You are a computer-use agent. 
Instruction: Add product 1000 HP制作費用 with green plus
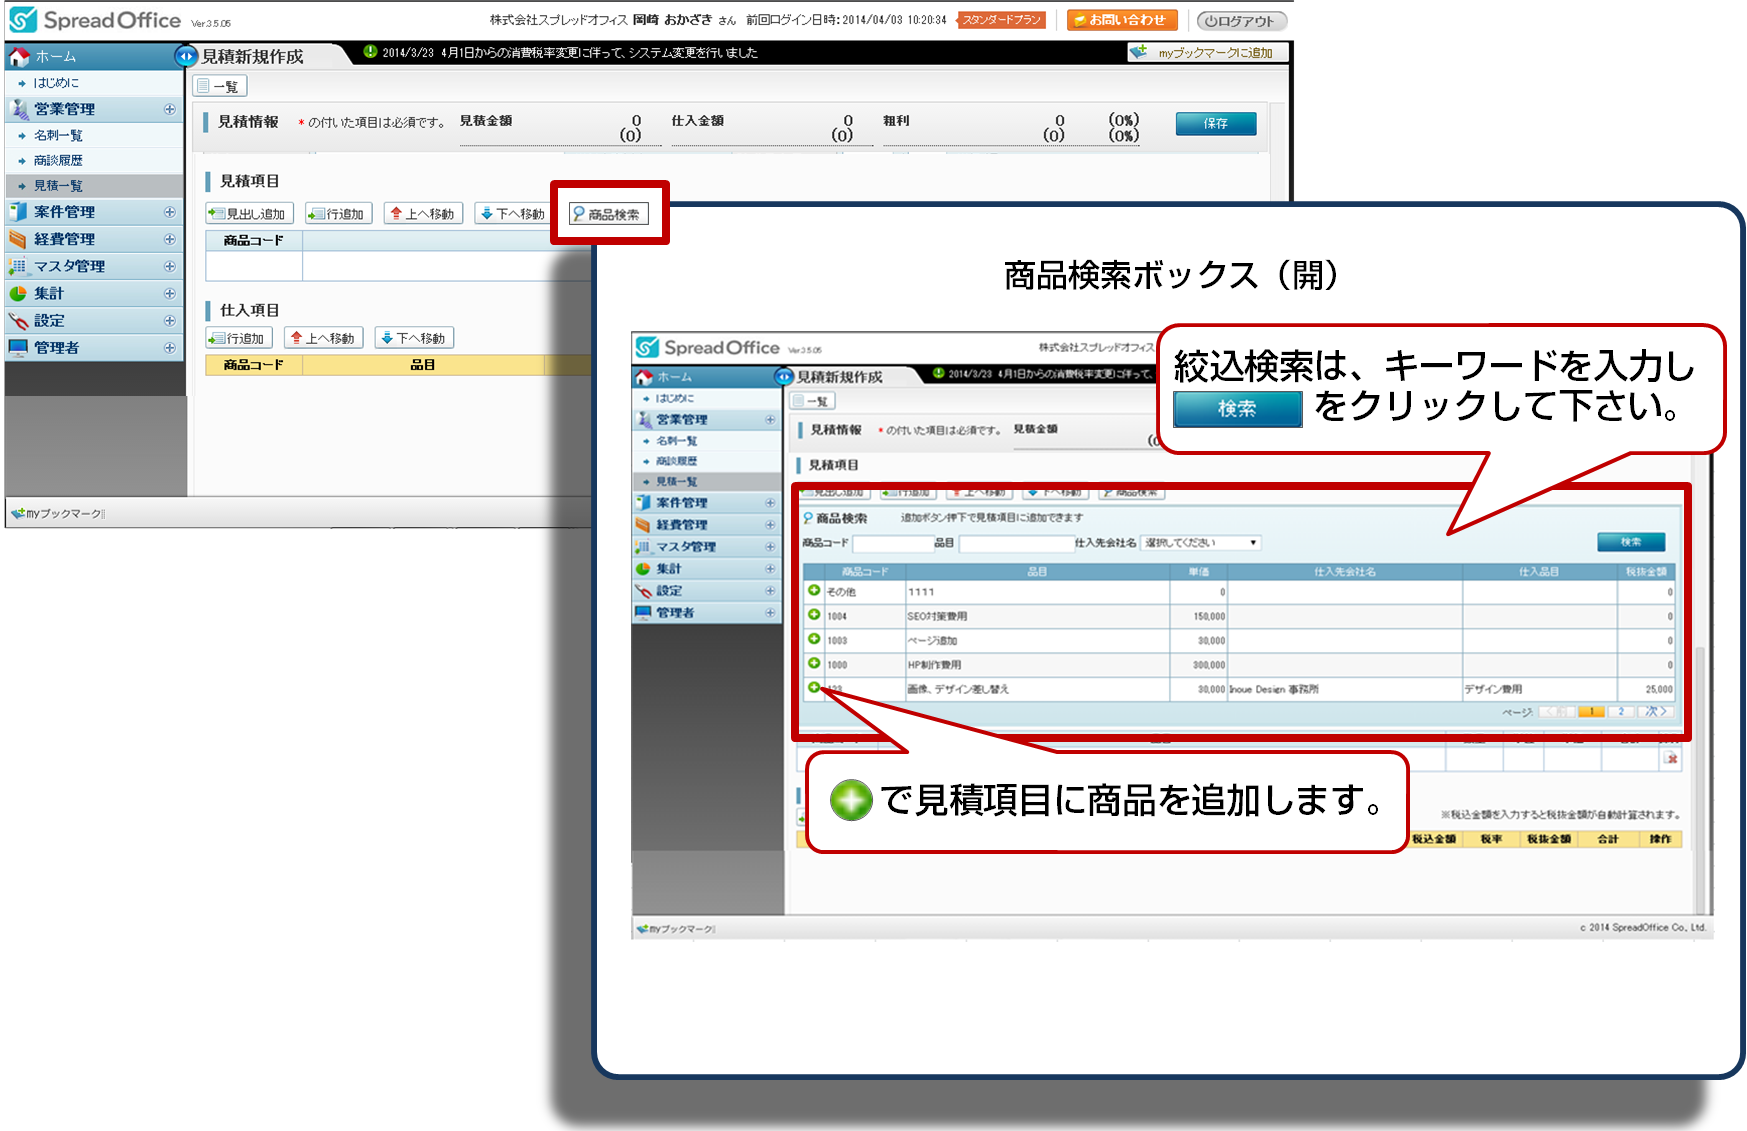tap(814, 663)
